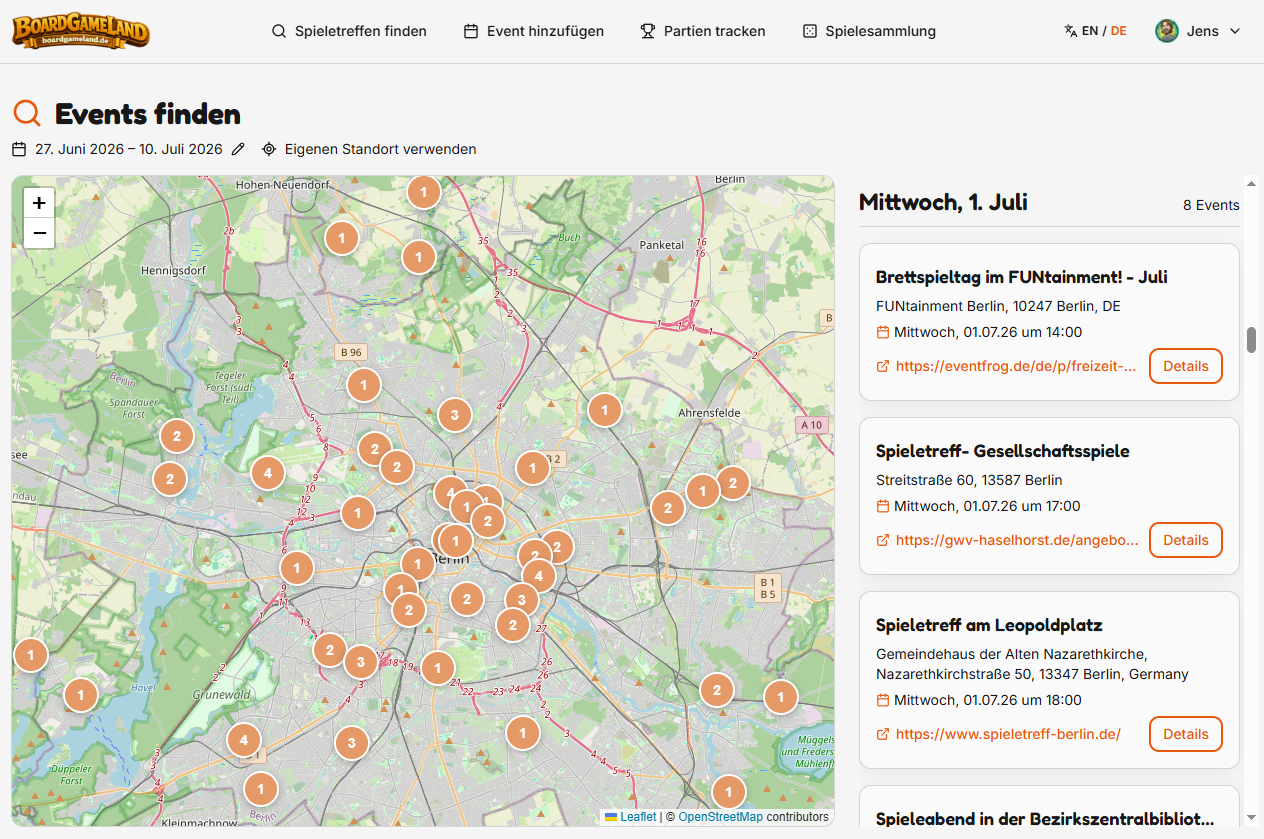This screenshot has height=839, width=1264.
Task: Open gwv-haselhorst.de link for Spieletreff
Action: point(1017,540)
